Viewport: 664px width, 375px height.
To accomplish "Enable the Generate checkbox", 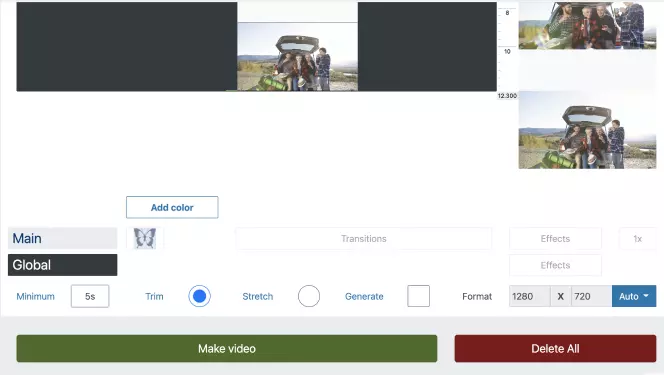I will click(x=418, y=296).
